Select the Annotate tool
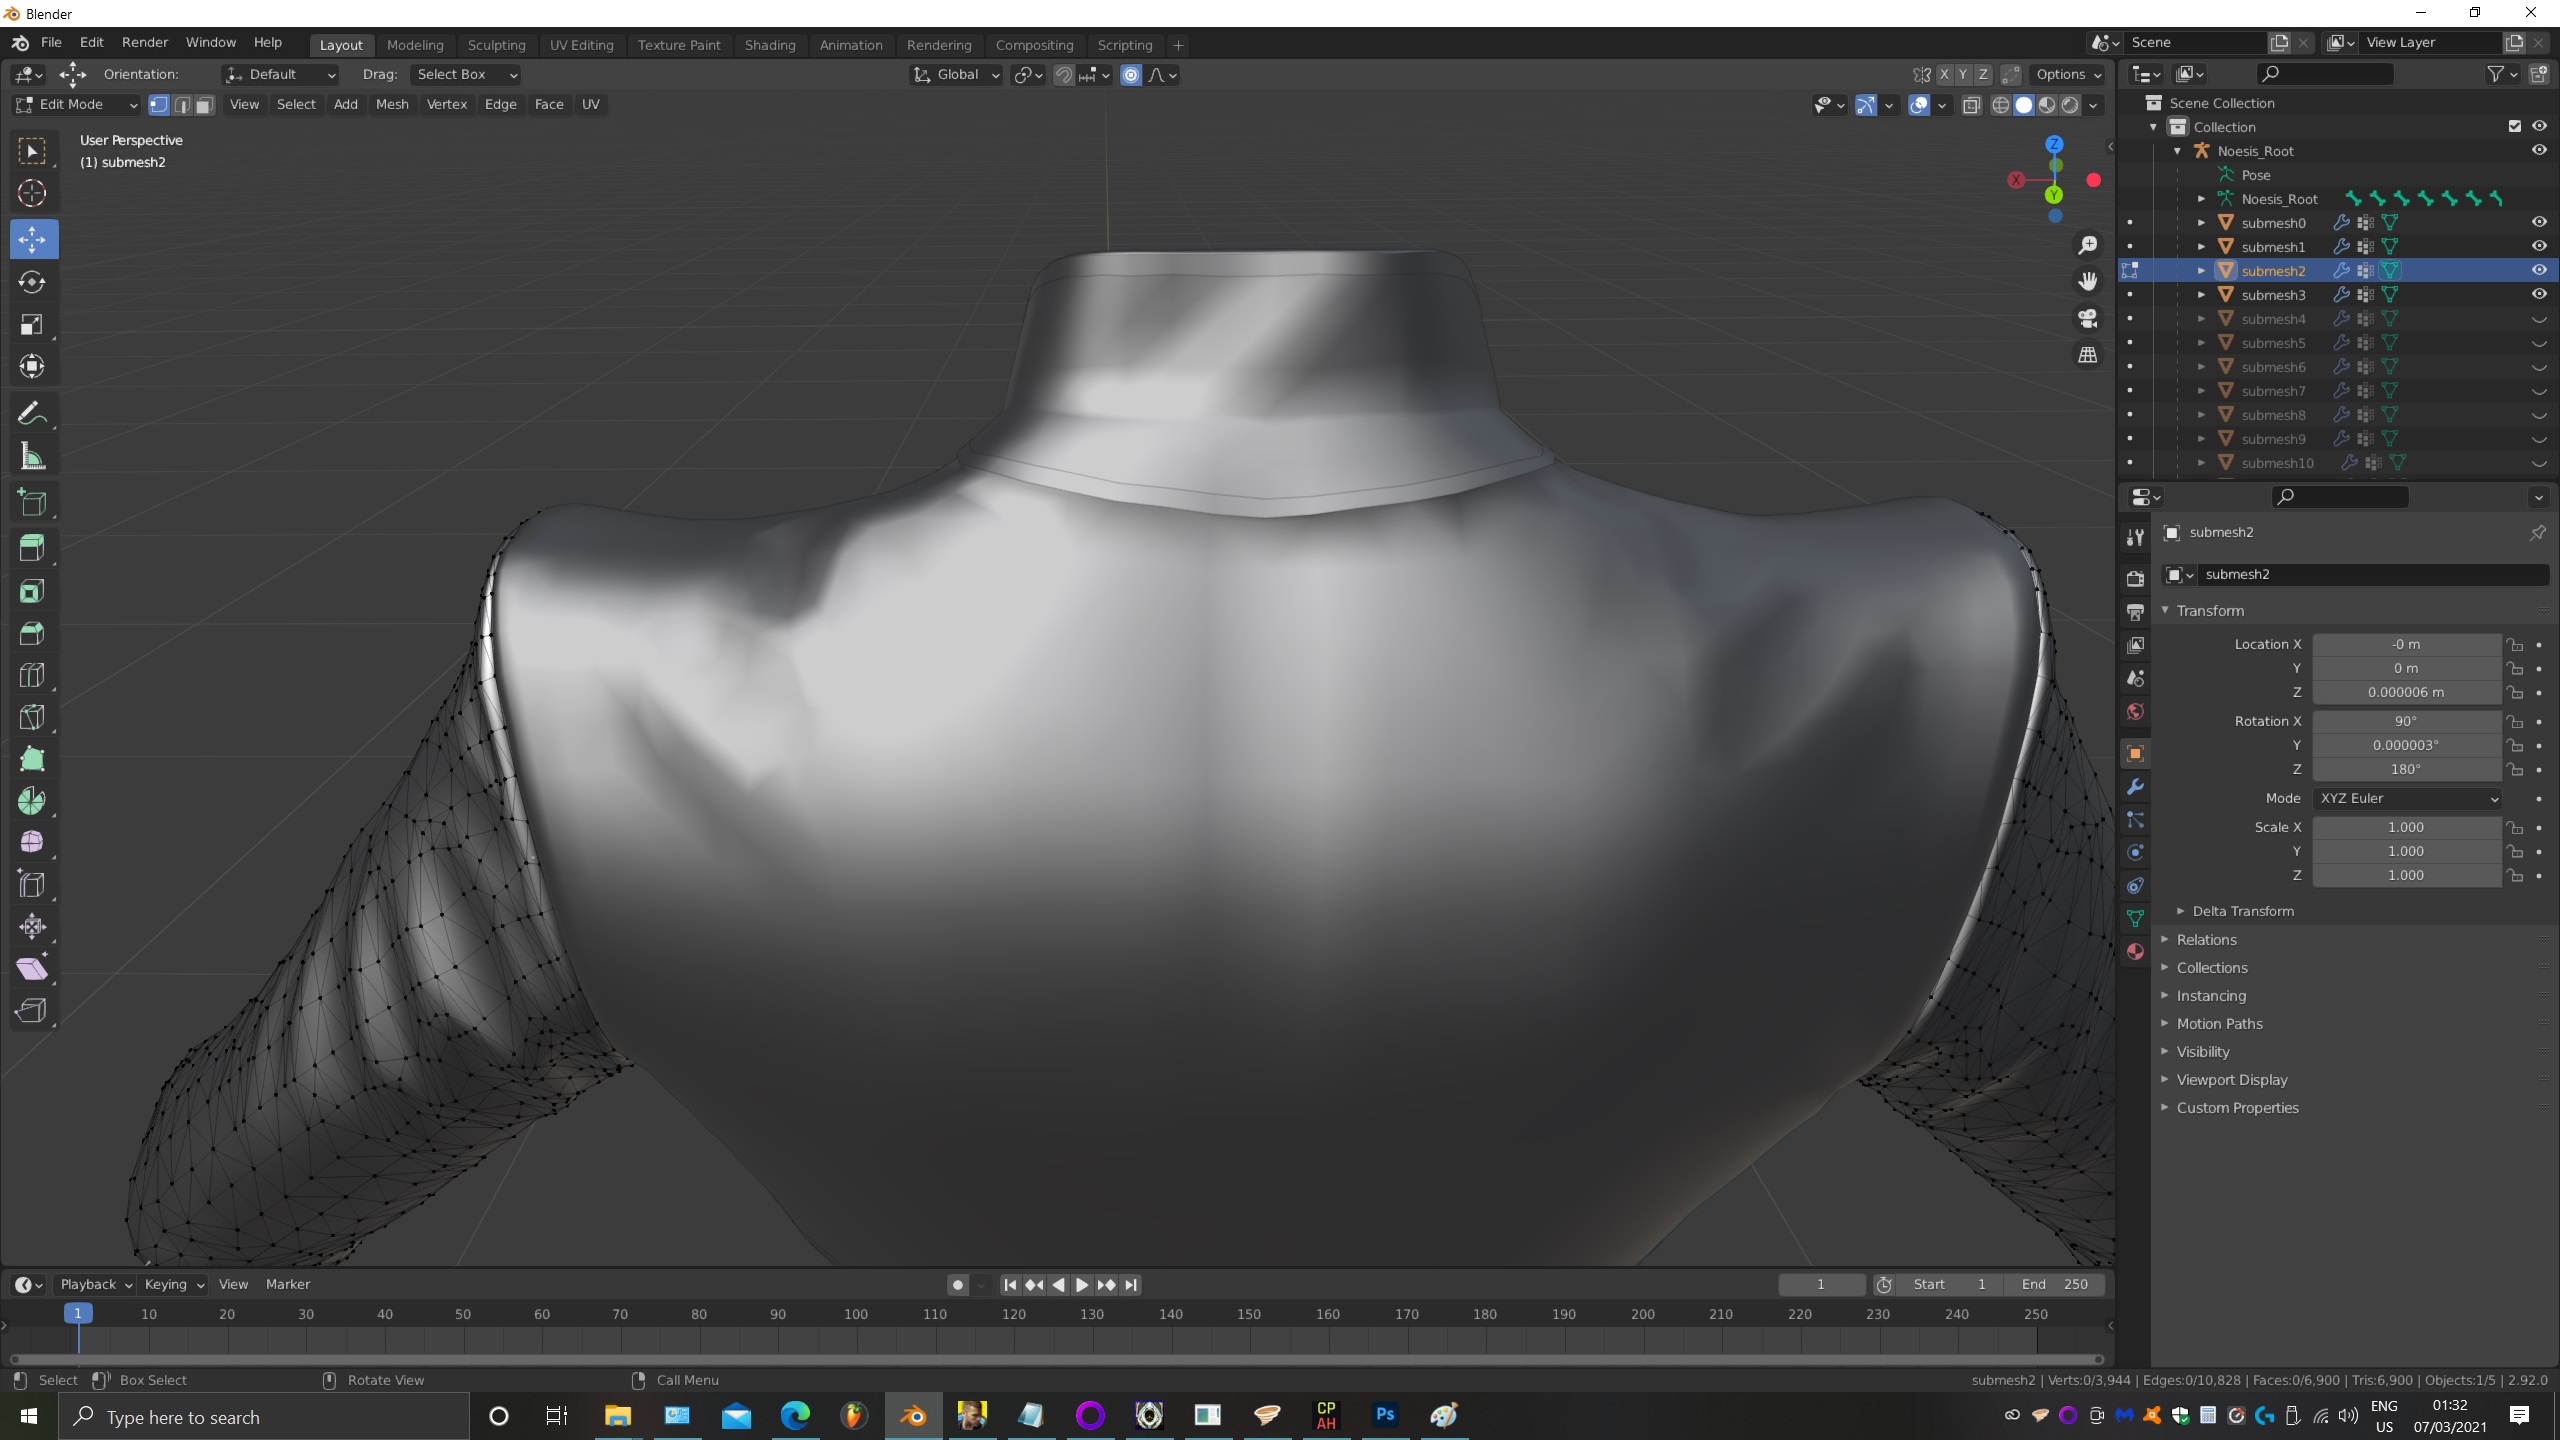 [32, 414]
